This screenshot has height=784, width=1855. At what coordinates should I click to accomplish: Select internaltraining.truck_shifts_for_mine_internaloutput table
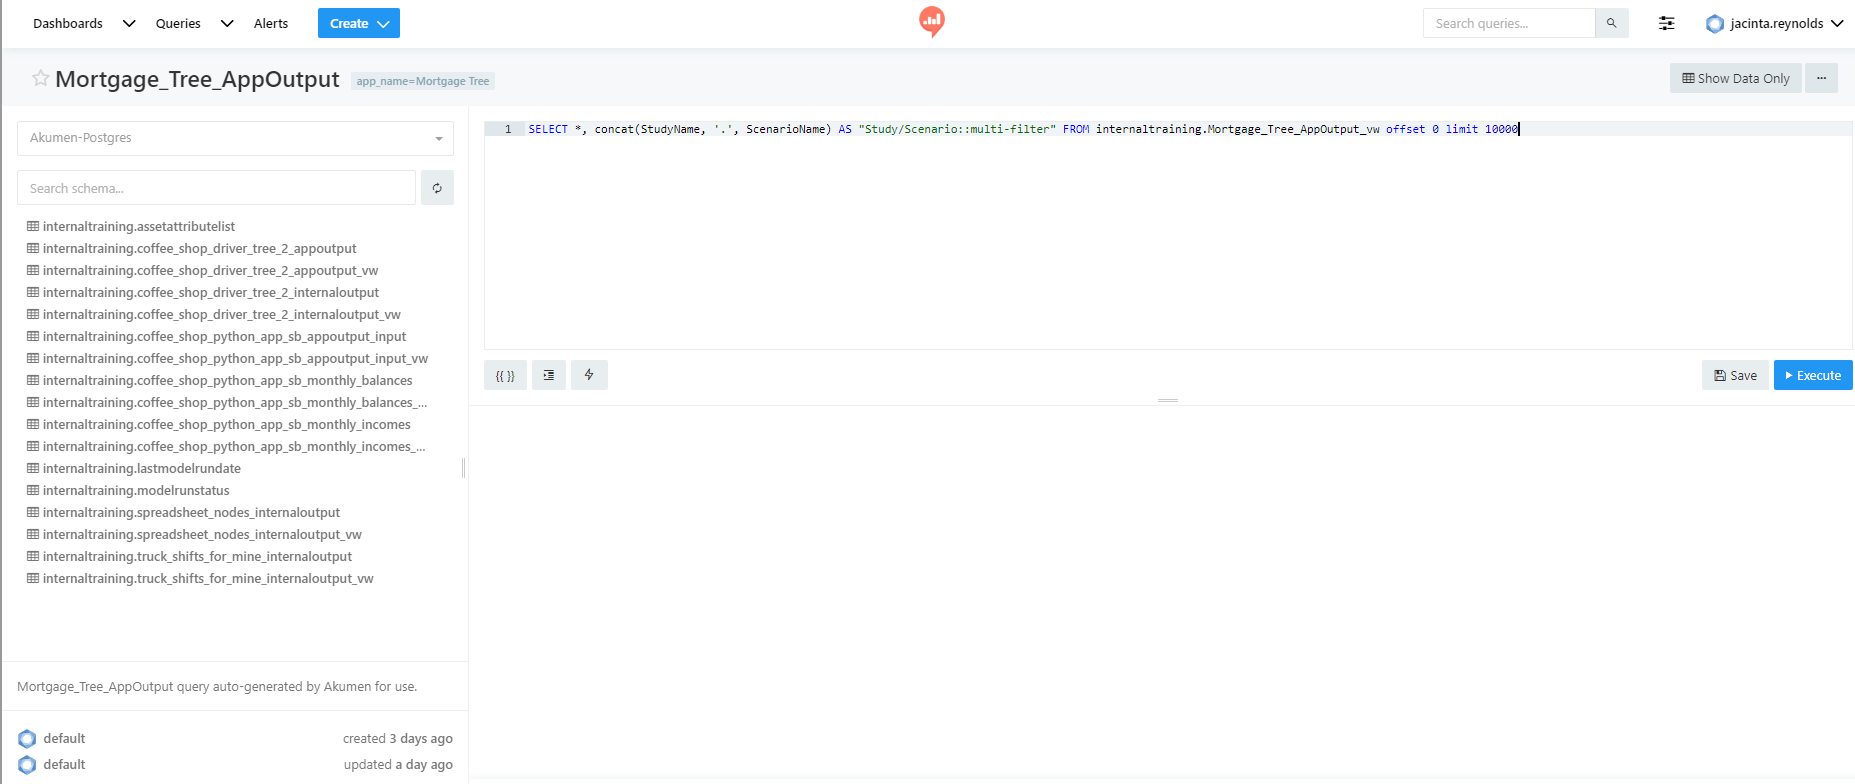[x=197, y=556]
